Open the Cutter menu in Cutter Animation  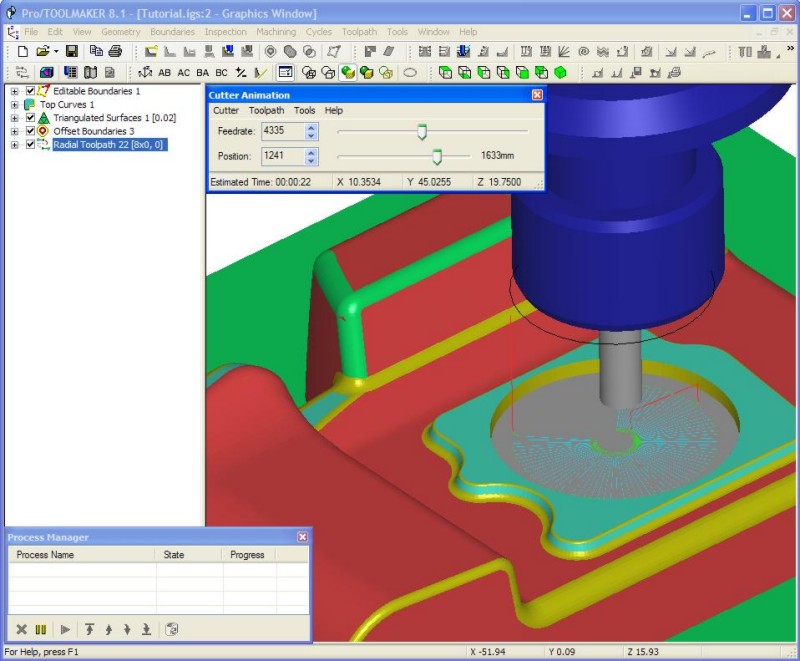click(x=226, y=110)
